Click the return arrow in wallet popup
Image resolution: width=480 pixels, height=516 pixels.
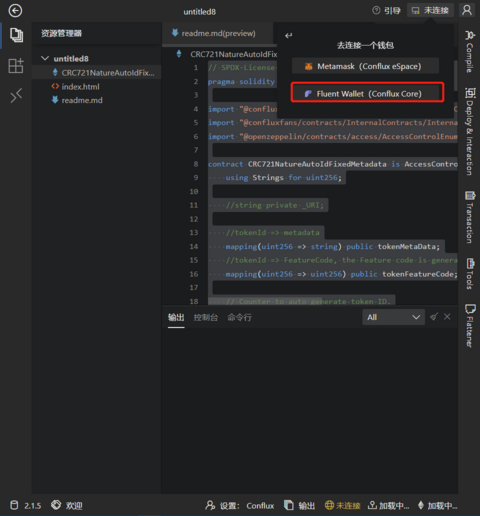tap(289, 35)
